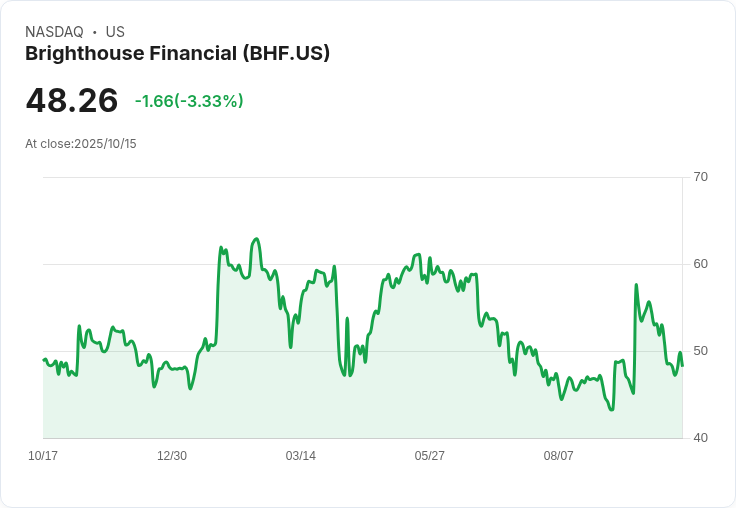This screenshot has width=736, height=508.
Task: Click the right end of the price line
Action: point(682,365)
